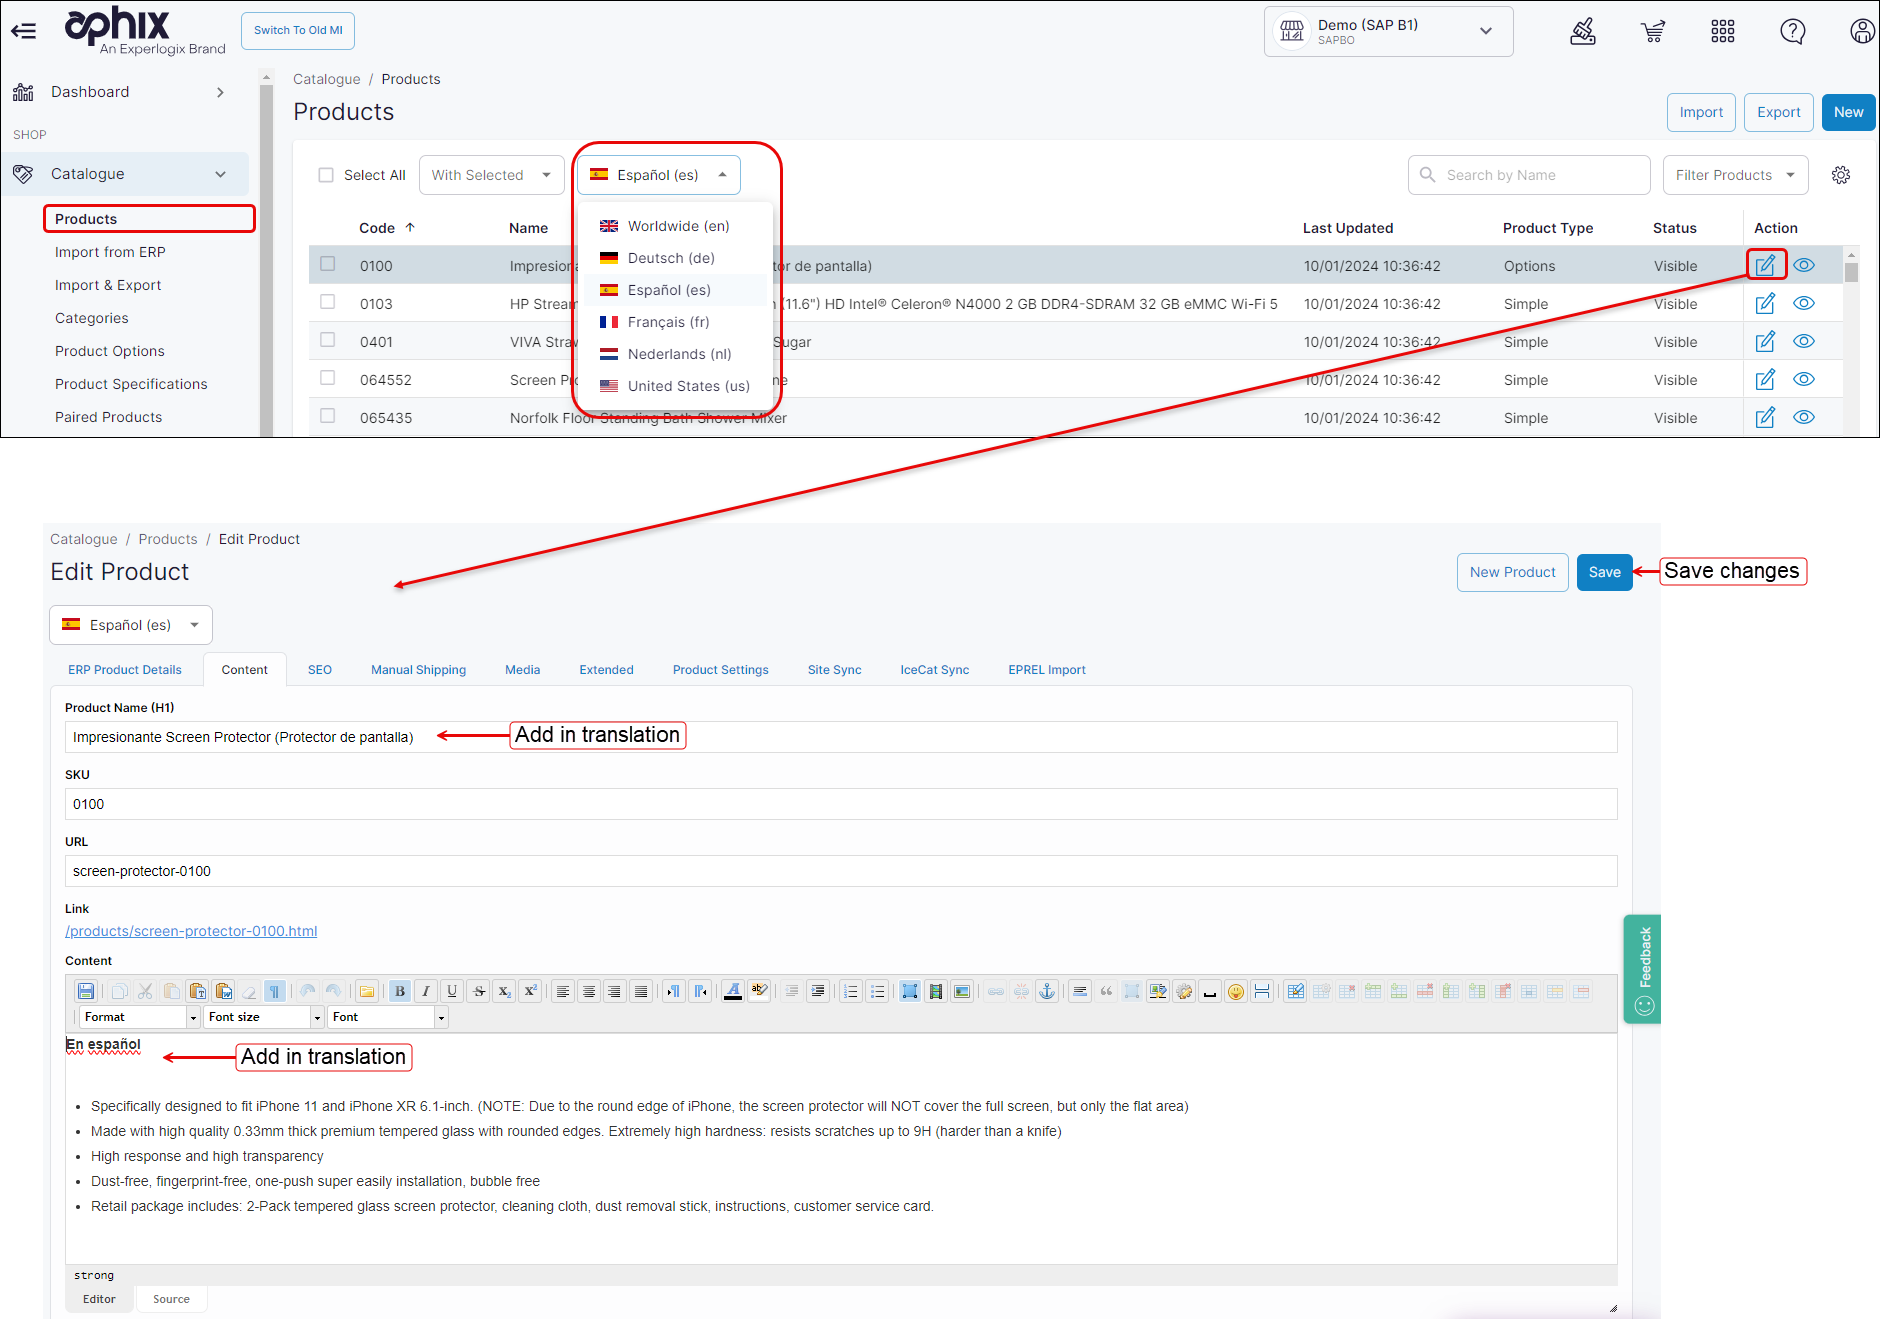
Task: Open the table settings gear icon
Action: [1840, 175]
